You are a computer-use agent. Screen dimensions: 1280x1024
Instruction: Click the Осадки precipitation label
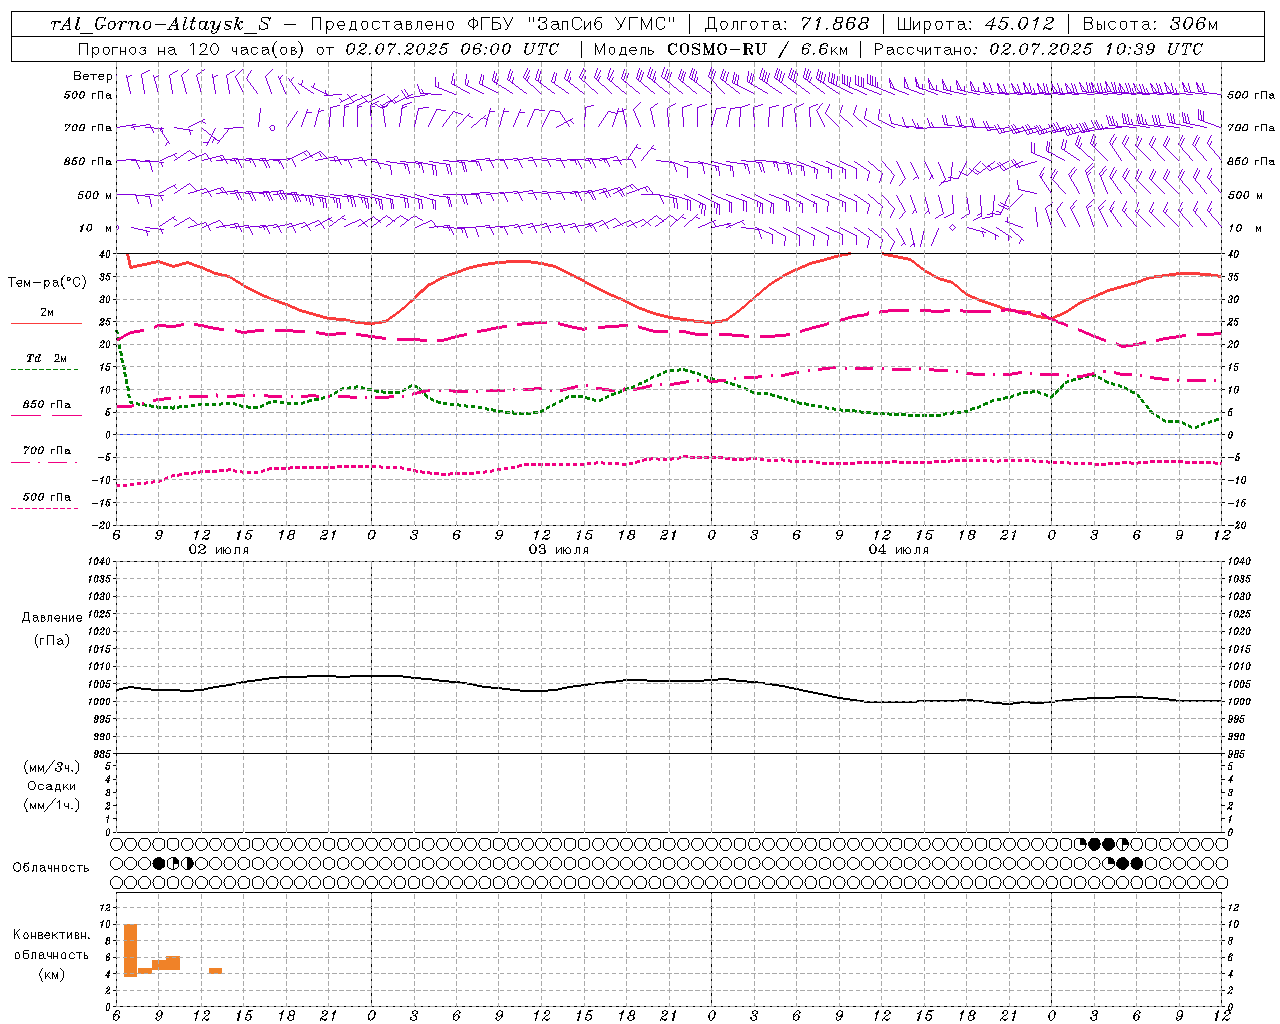tap(52, 786)
